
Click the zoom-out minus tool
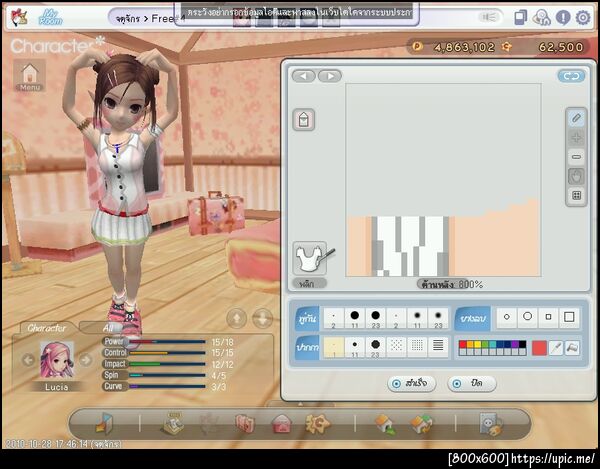(576, 157)
